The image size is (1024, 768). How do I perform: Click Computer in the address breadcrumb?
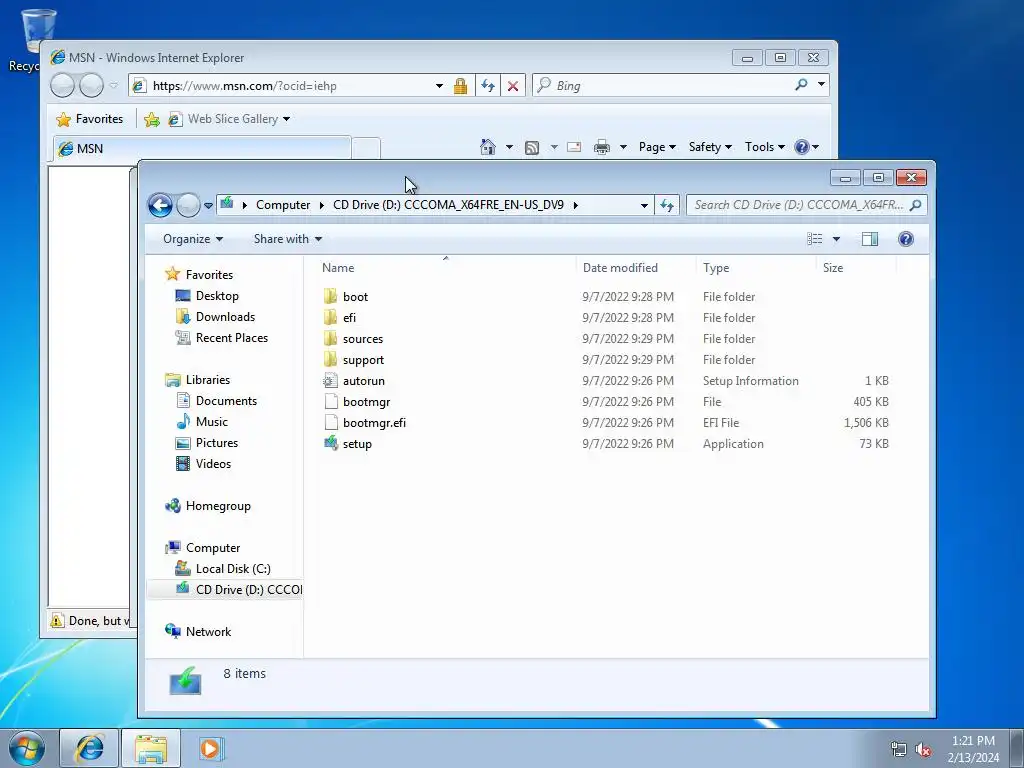(283, 205)
